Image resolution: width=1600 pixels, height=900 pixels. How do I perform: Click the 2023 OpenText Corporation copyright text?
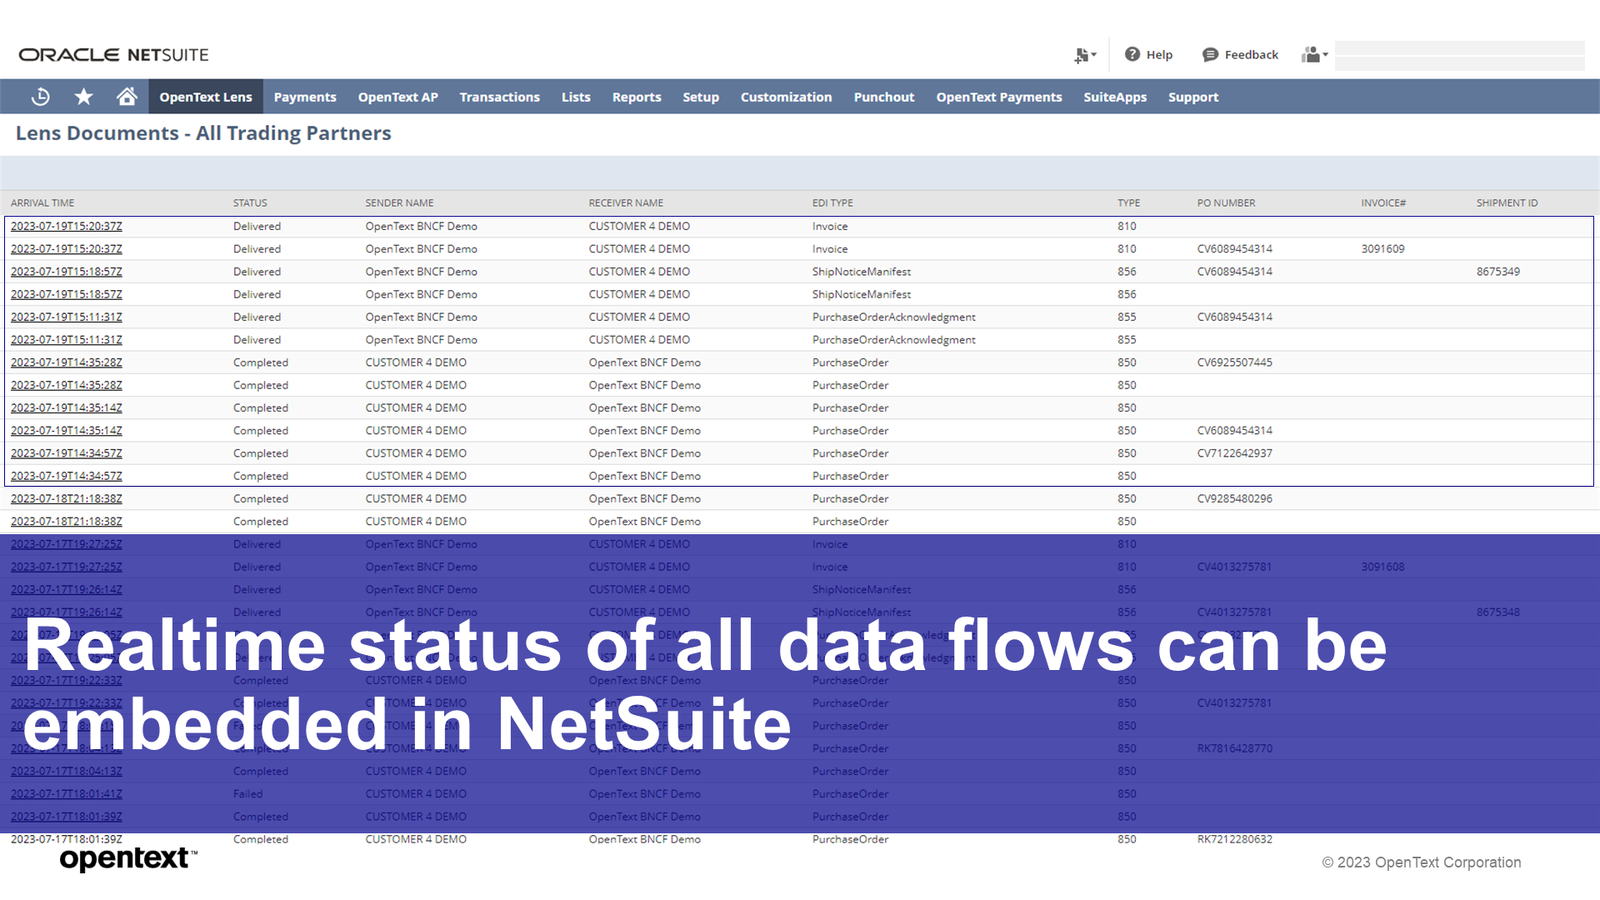click(1421, 862)
